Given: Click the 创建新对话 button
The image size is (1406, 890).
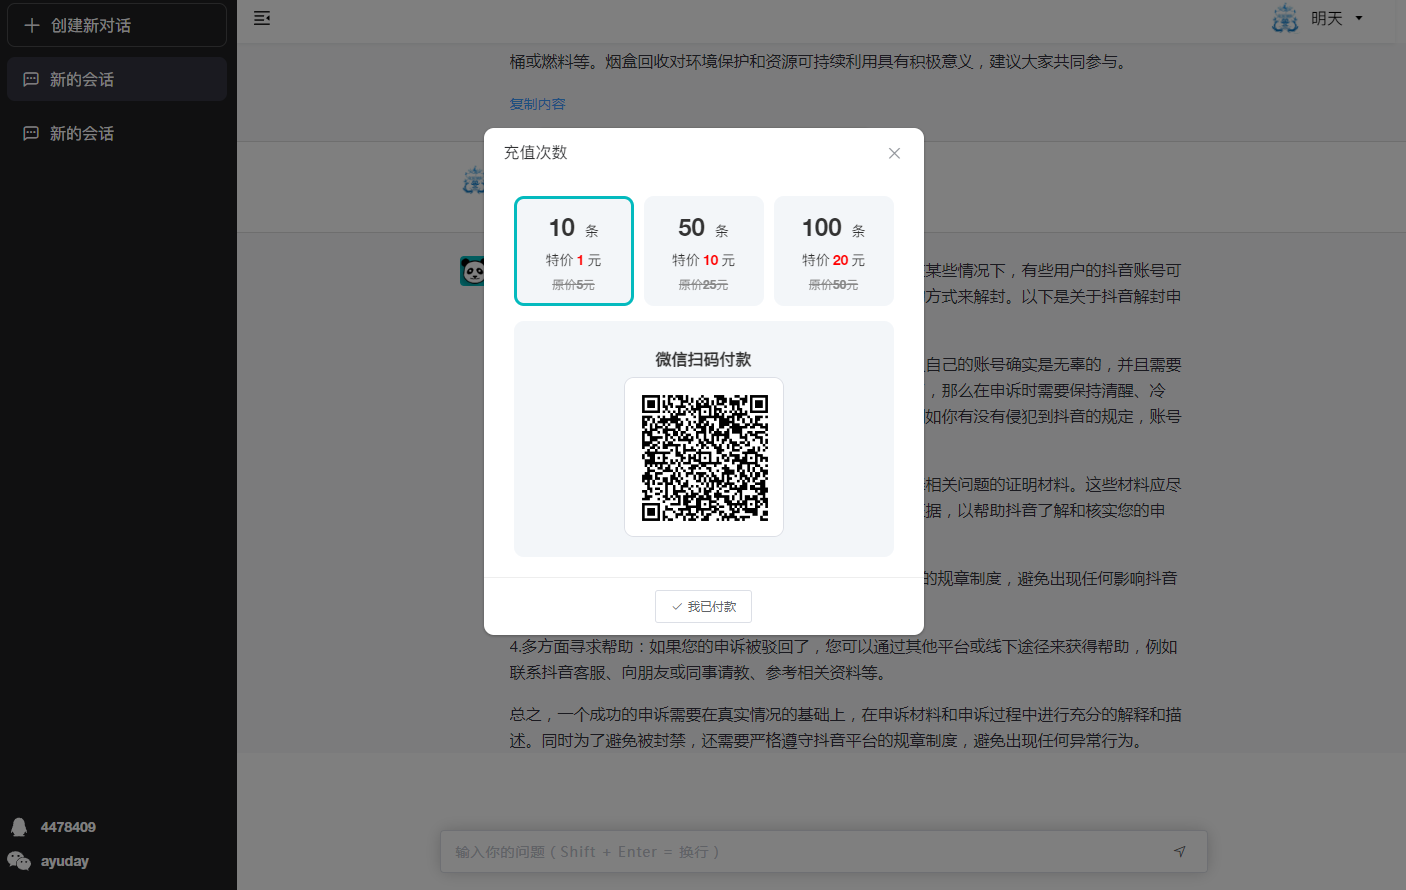Looking at the screenshot, I should click(x=117, y=25).
